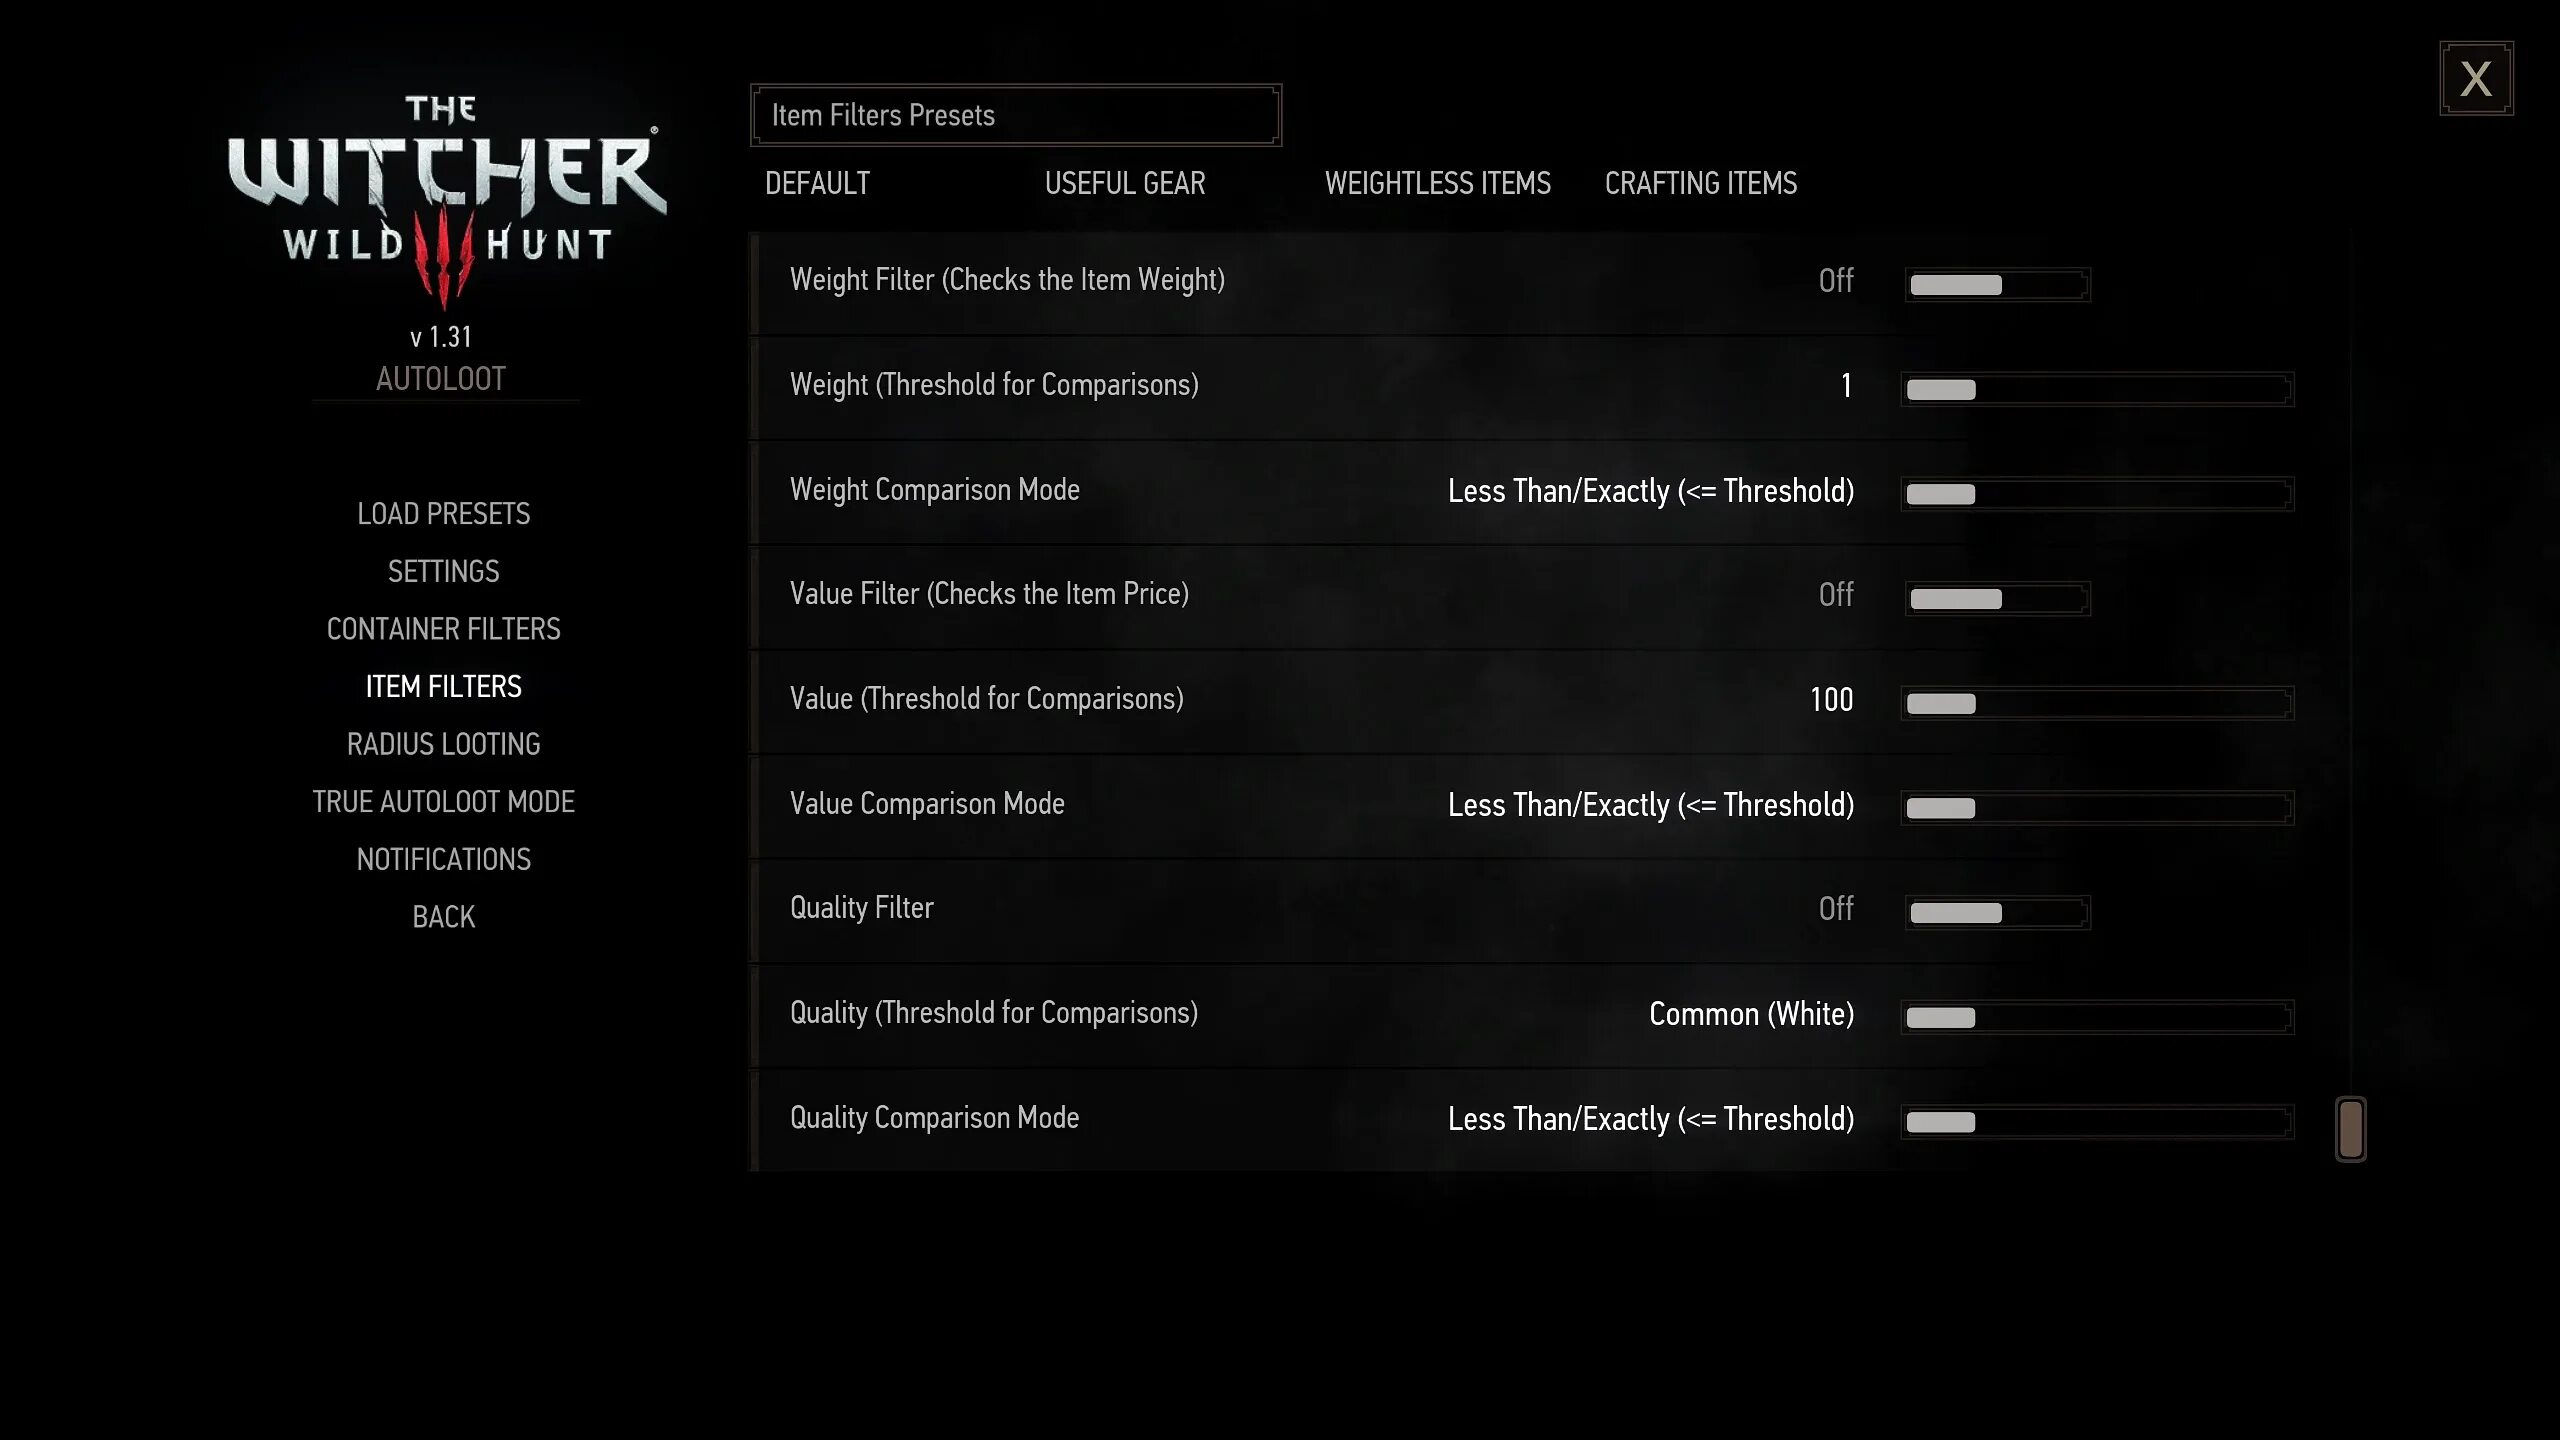Viewport: 2560px width, 1440px height.
Task: Click the BACK nav icon
Action: pos(443,916)
